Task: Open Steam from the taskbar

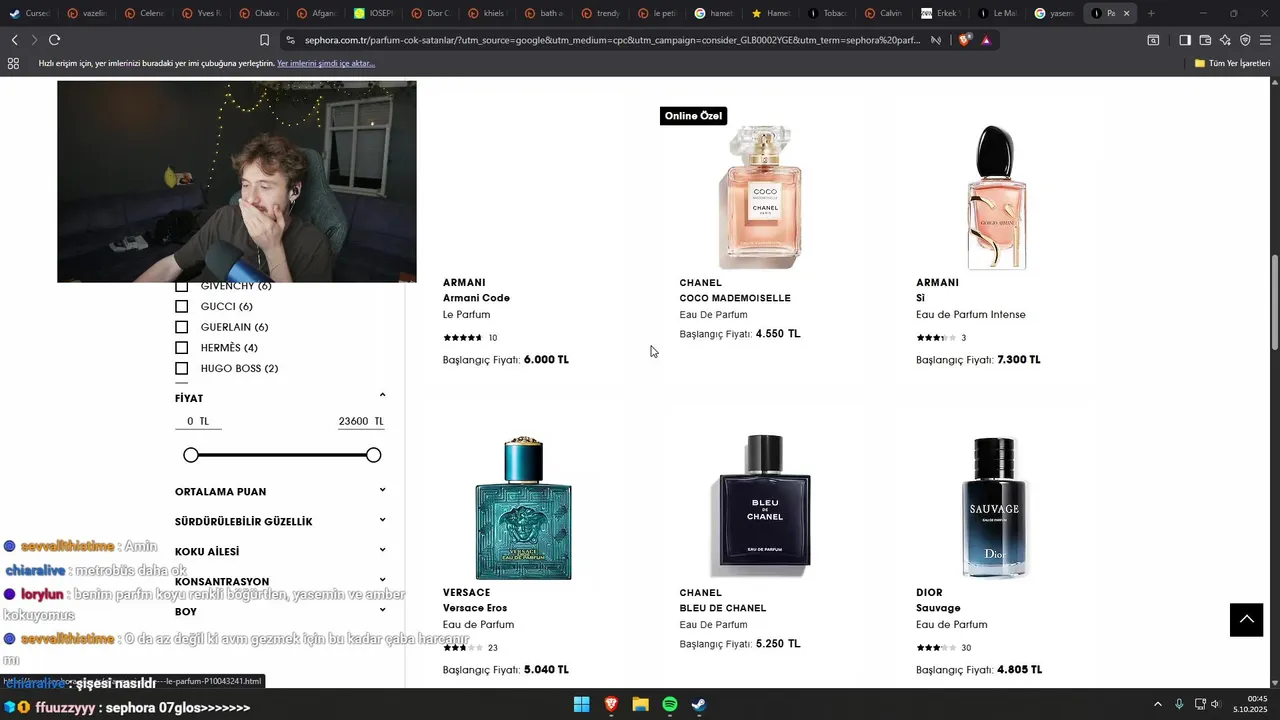Action: tap(699, 705)
